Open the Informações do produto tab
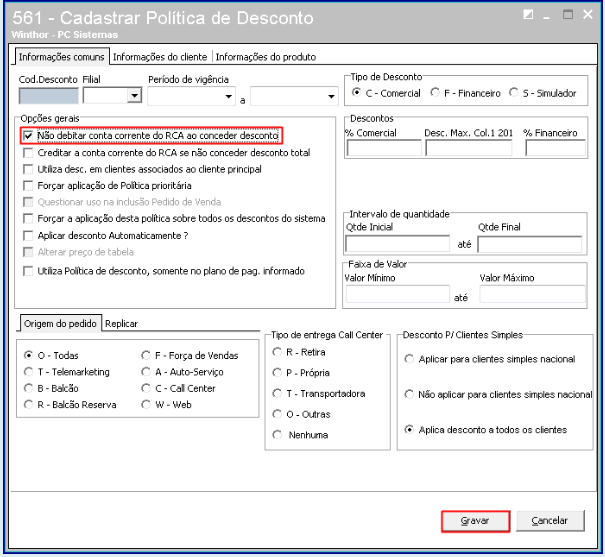 point(265,57)
